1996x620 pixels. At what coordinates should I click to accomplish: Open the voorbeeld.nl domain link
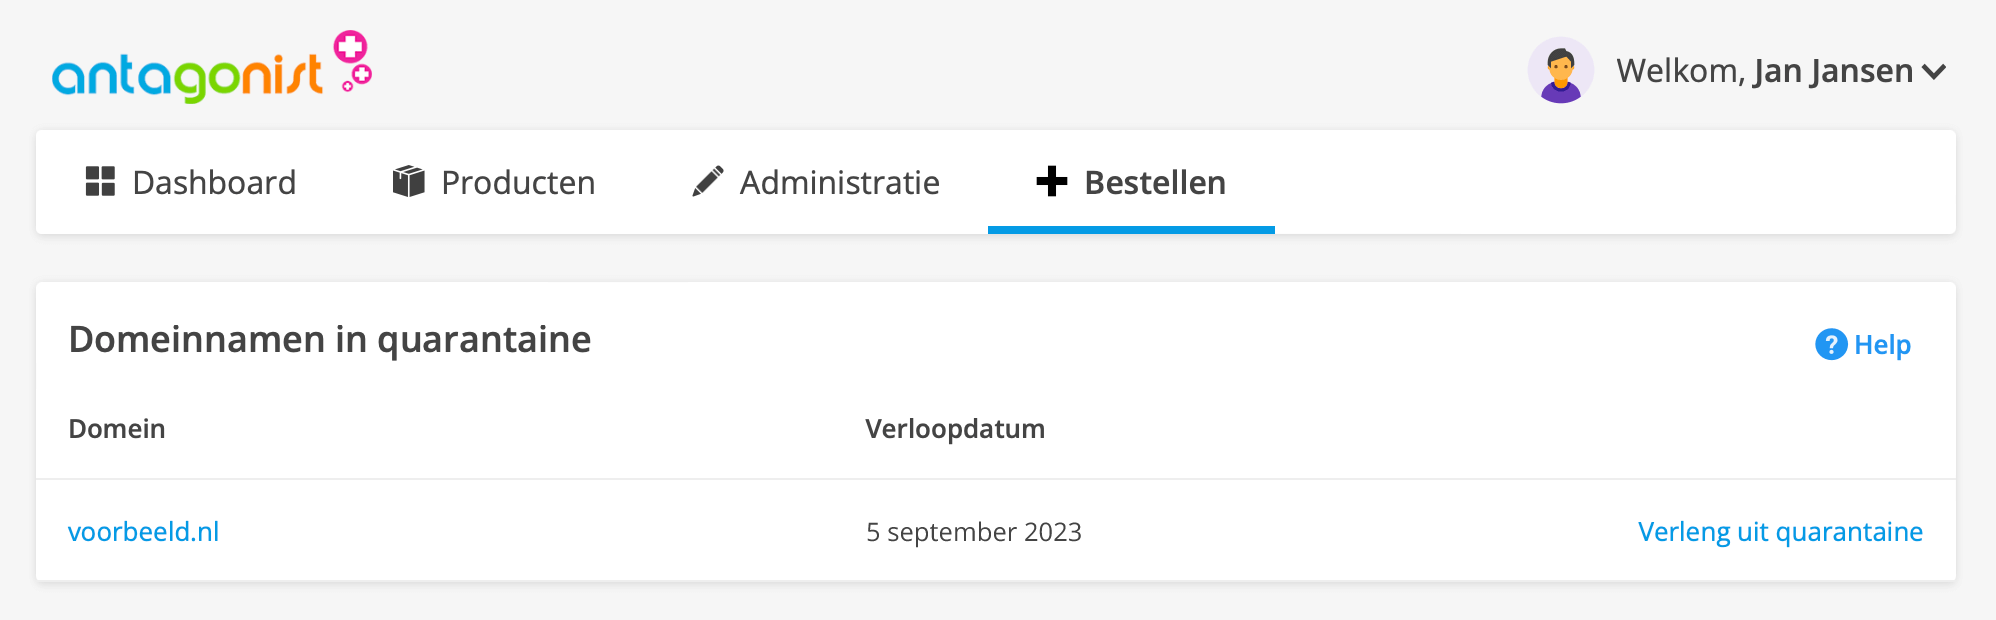click(x=144, y=531)
